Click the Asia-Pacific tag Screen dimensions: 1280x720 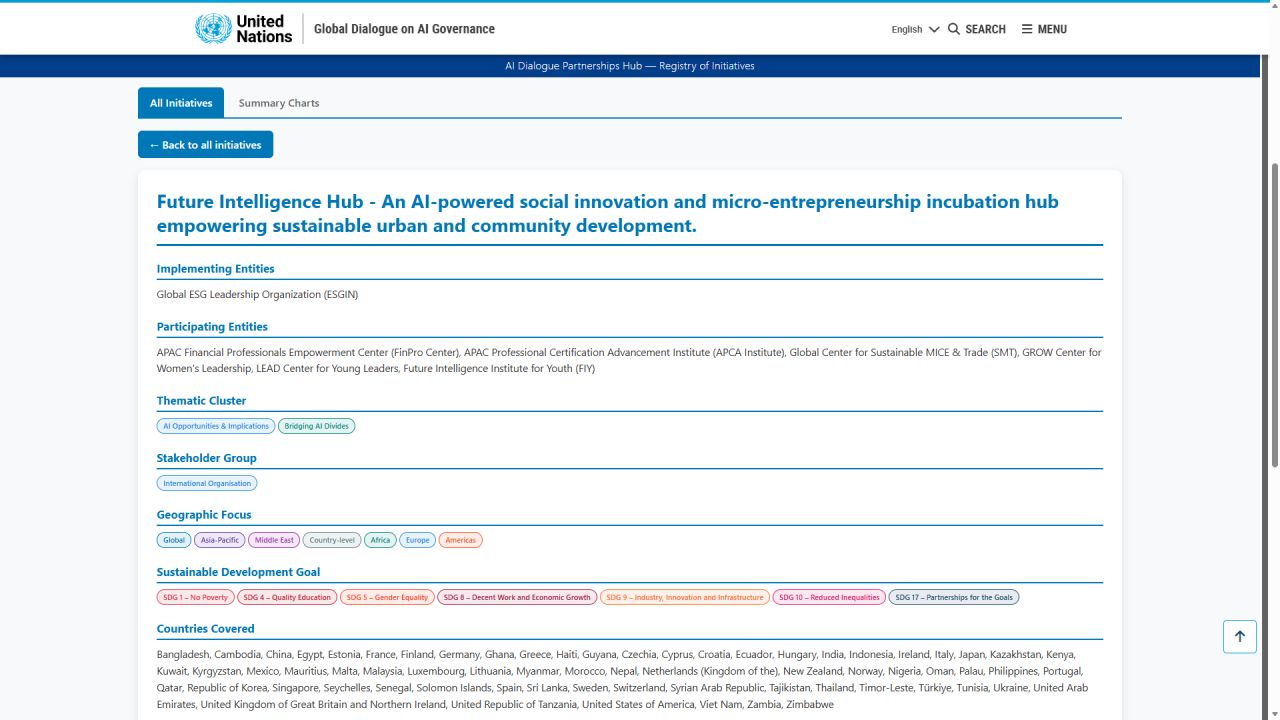[219, 540]
